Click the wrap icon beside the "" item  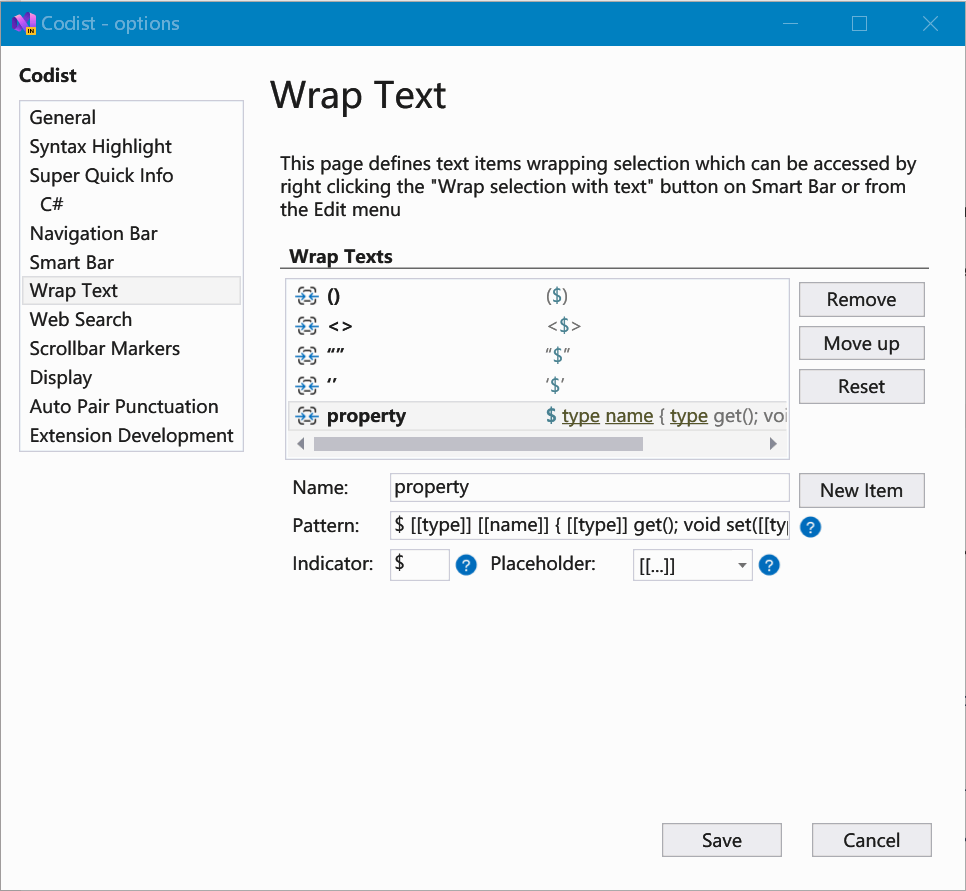[x=306, y=356]
